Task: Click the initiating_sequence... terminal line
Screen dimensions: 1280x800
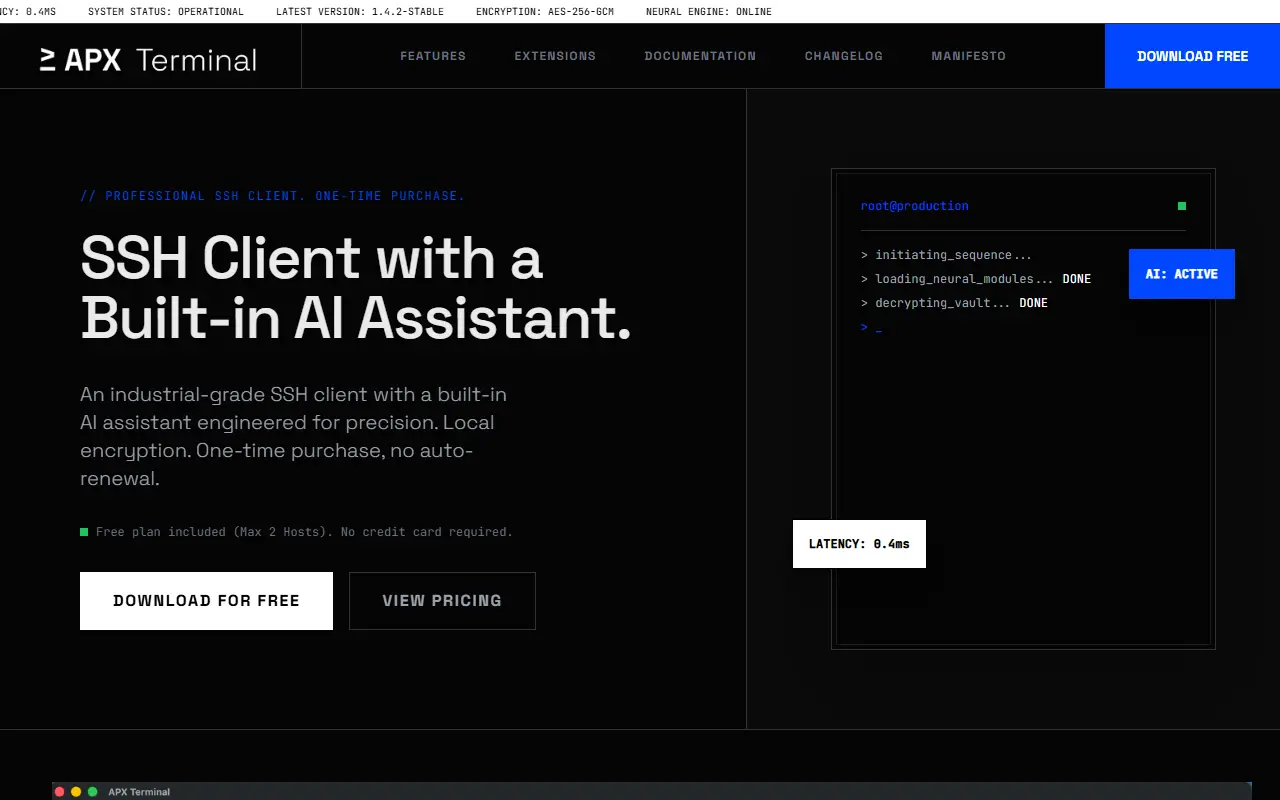Action: coord(946,255)
